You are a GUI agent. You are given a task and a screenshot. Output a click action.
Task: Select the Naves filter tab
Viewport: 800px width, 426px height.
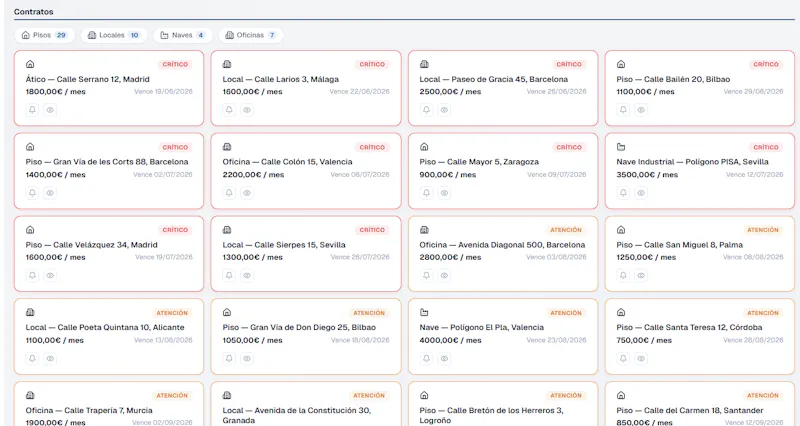(x=183, y=35)
